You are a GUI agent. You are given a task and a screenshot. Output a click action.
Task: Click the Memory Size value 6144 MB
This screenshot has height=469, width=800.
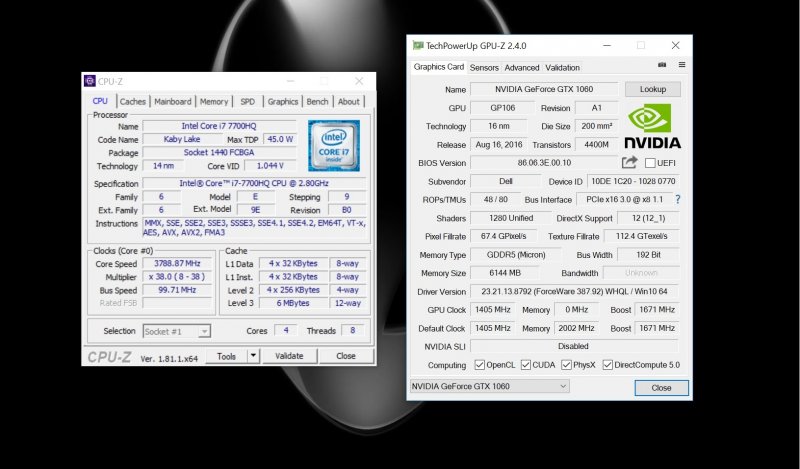click(505, 273)
